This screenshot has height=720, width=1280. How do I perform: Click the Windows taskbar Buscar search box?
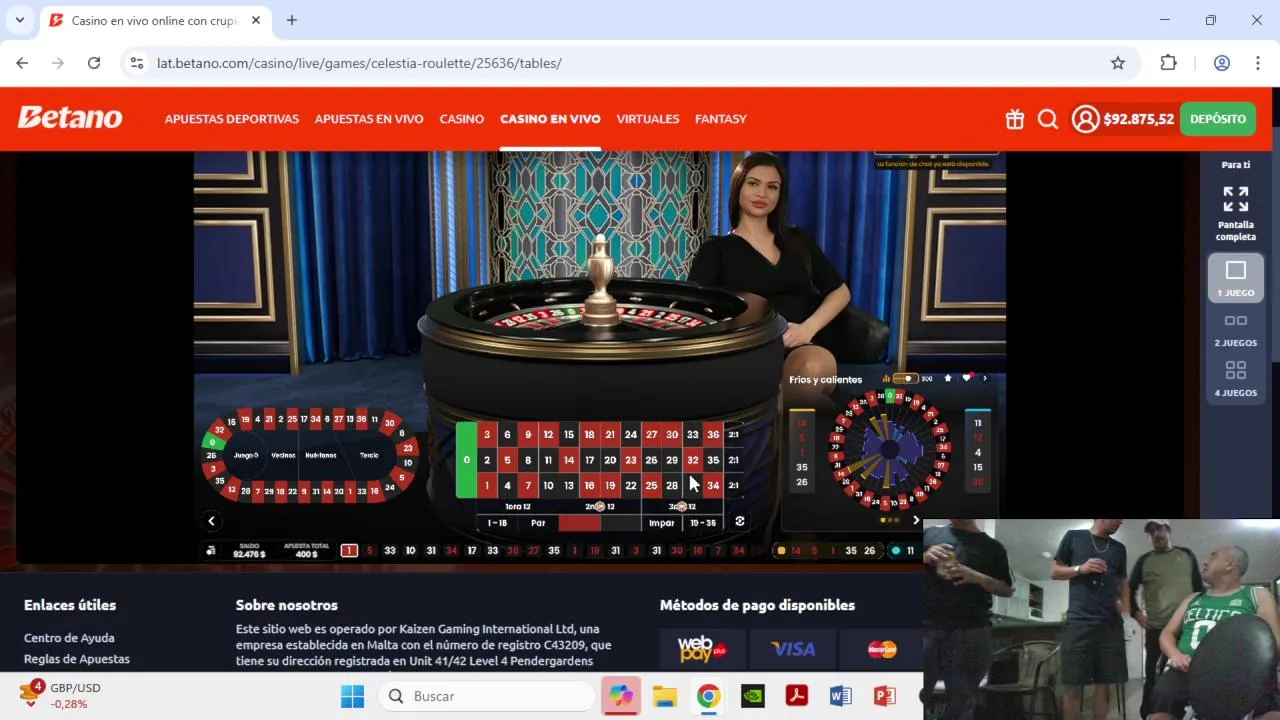coord(487,696)
